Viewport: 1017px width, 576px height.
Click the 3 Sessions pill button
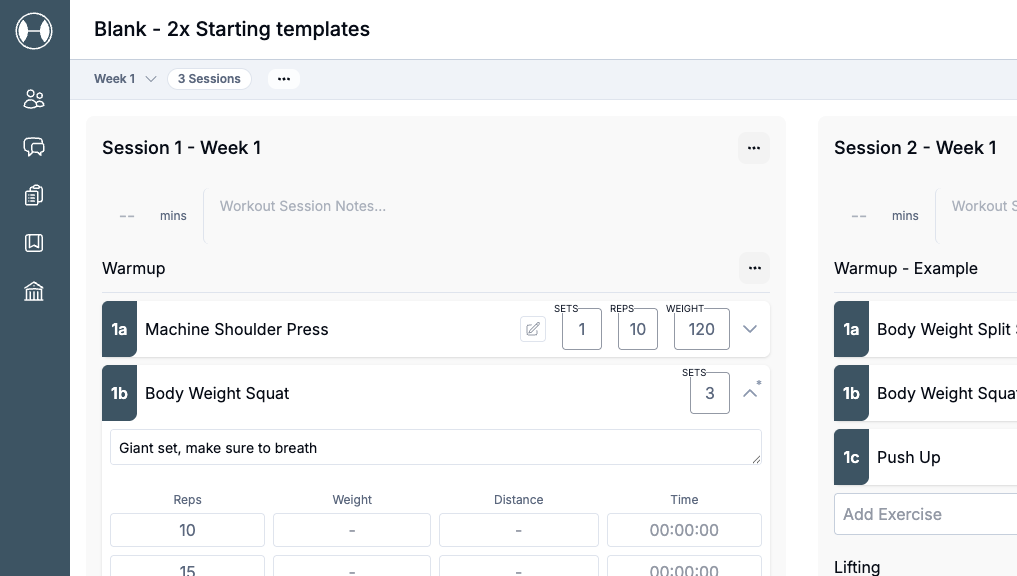pos(209,79)
